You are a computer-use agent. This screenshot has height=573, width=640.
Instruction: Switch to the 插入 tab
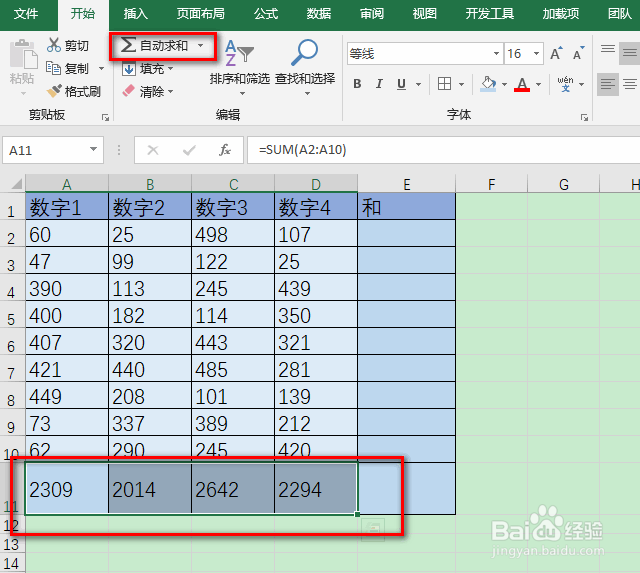136,14
